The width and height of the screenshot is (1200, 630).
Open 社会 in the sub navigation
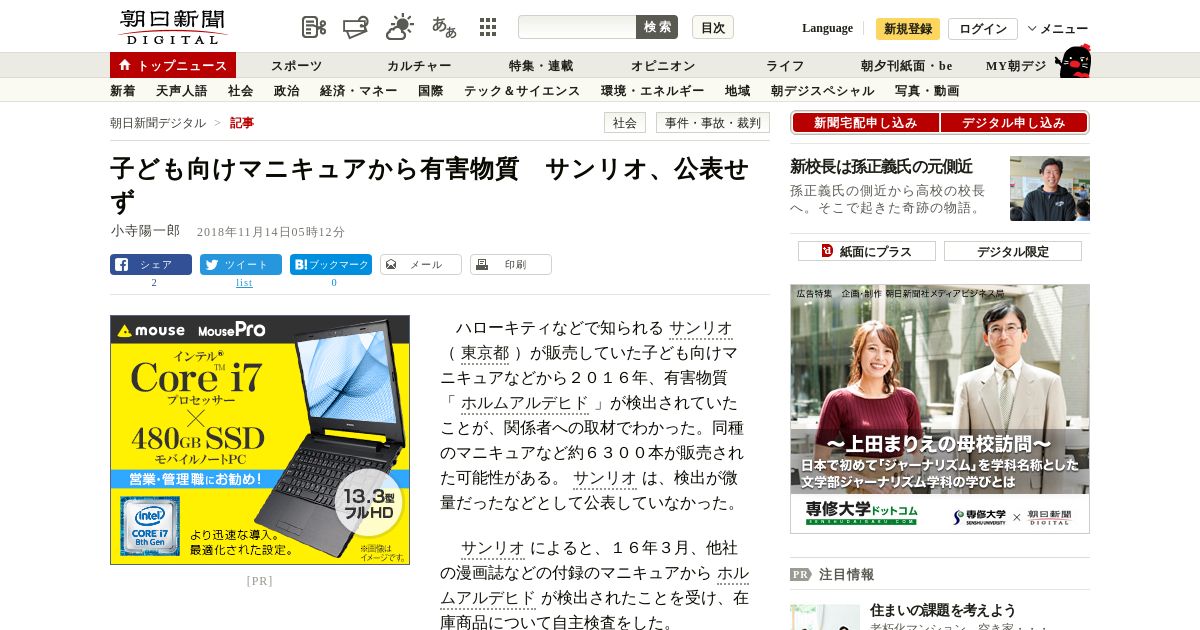tap(241, 90)
